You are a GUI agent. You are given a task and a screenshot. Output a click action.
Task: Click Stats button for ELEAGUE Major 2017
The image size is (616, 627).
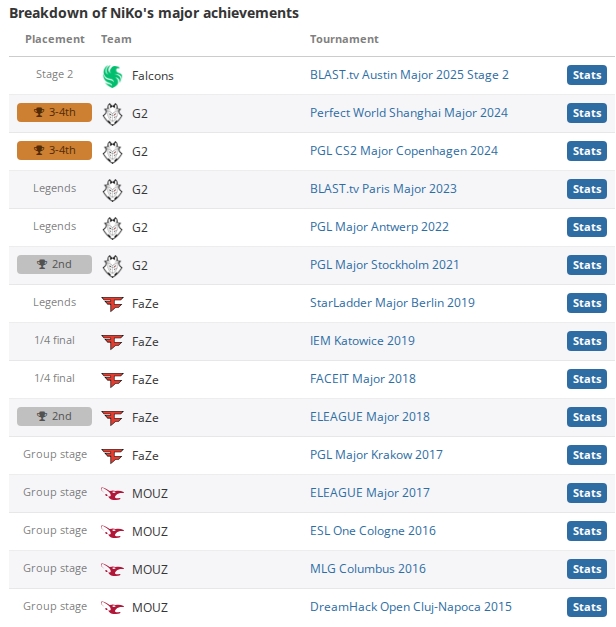[x=587, y=493]
